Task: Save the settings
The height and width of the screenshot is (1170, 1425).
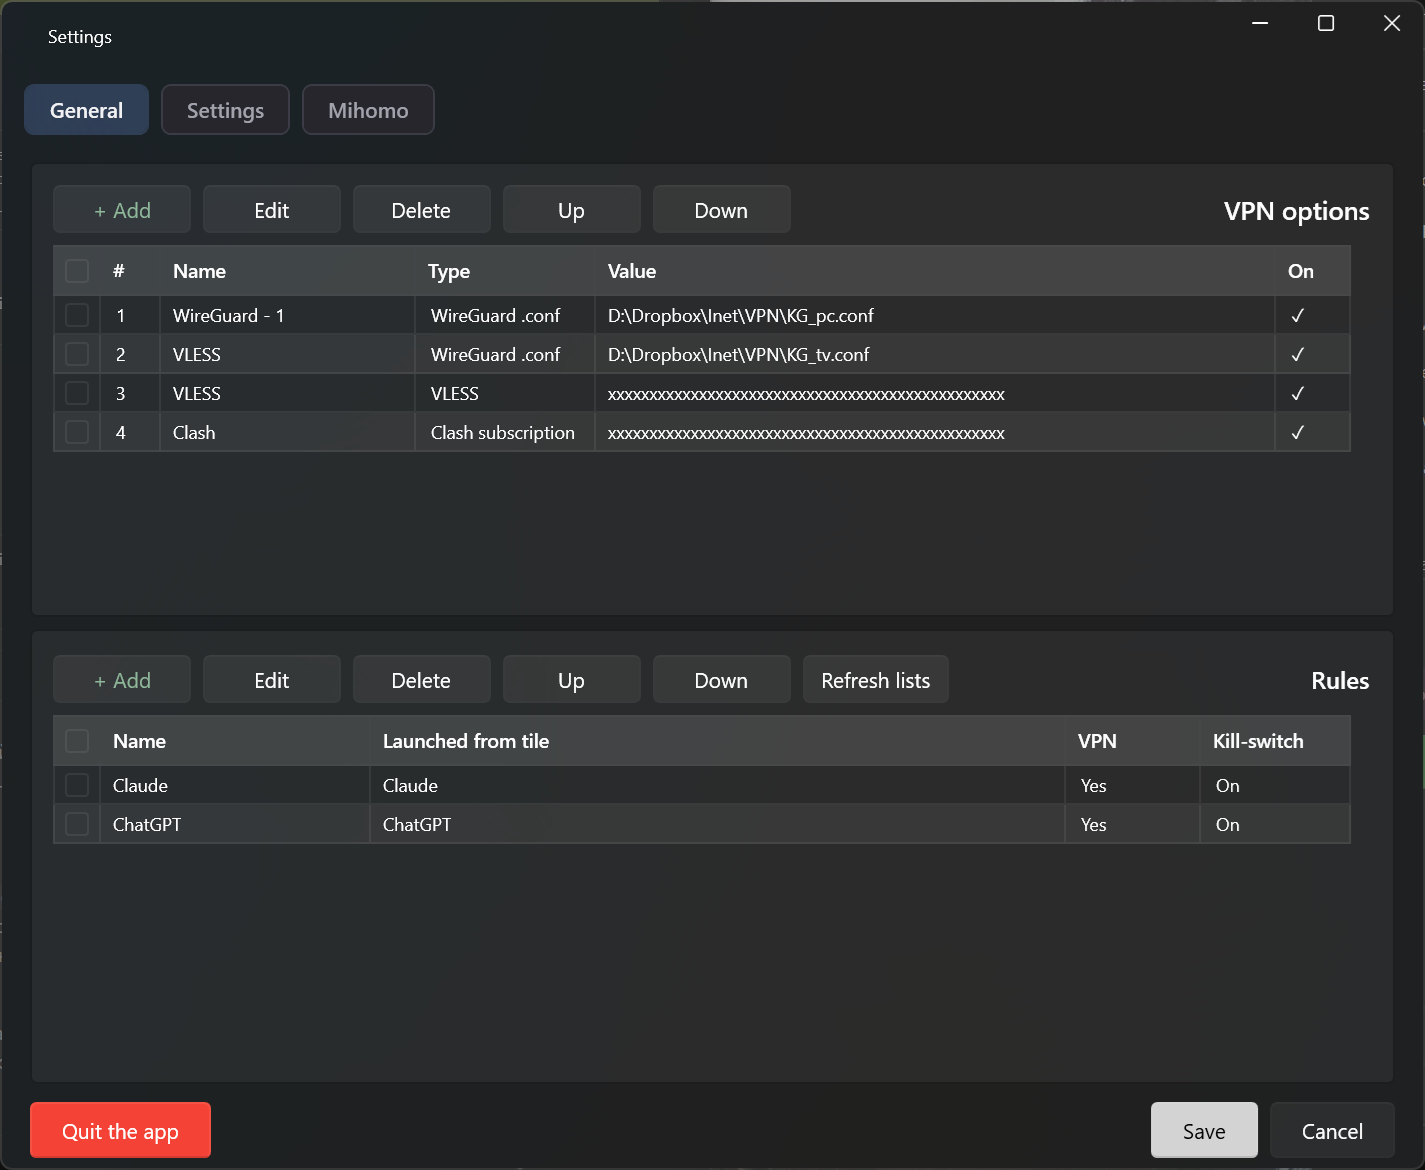Action: (1204, 1130)
